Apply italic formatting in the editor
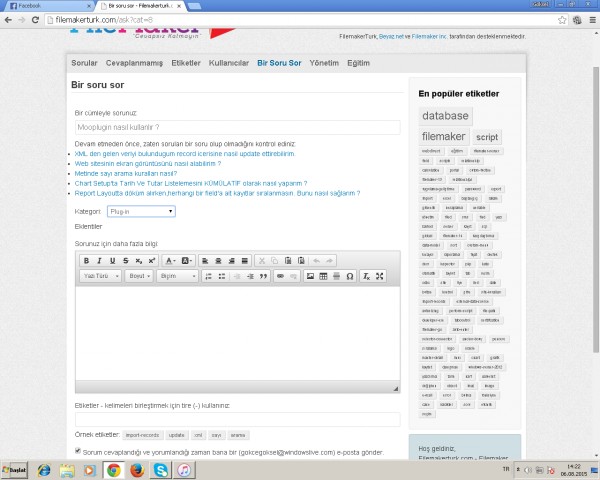Viewport: 600px width, 480px height. coord(99,261)
